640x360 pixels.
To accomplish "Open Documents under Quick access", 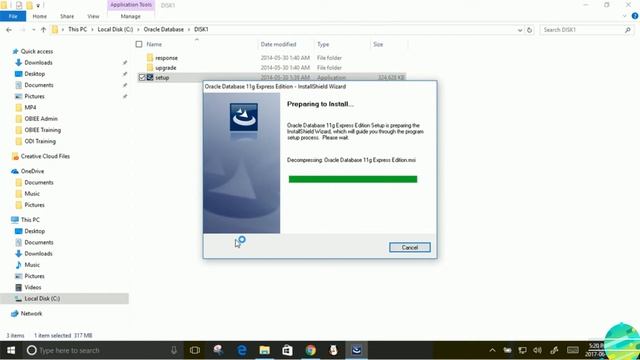I will 38,85.
